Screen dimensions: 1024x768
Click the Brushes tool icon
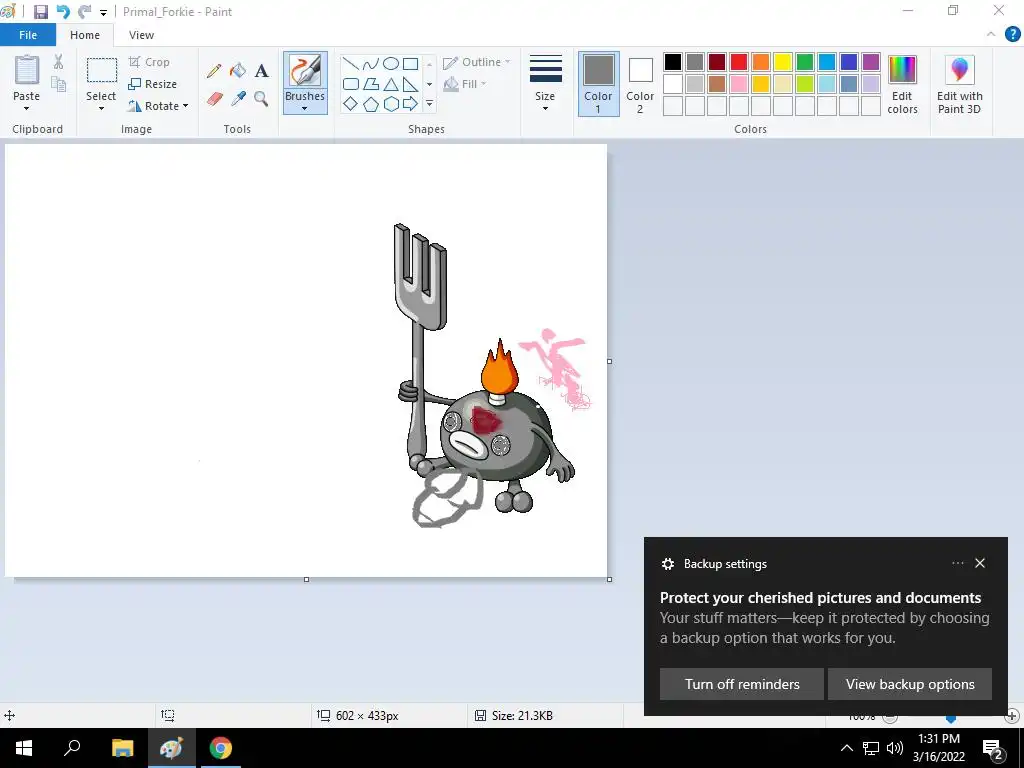[x=305, y=71]
